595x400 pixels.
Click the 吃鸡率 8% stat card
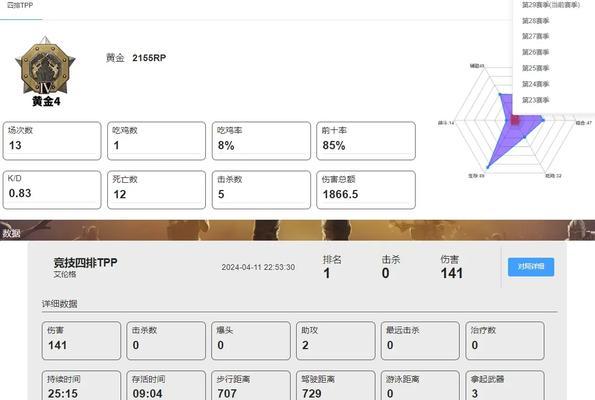(x=261, y=141)
